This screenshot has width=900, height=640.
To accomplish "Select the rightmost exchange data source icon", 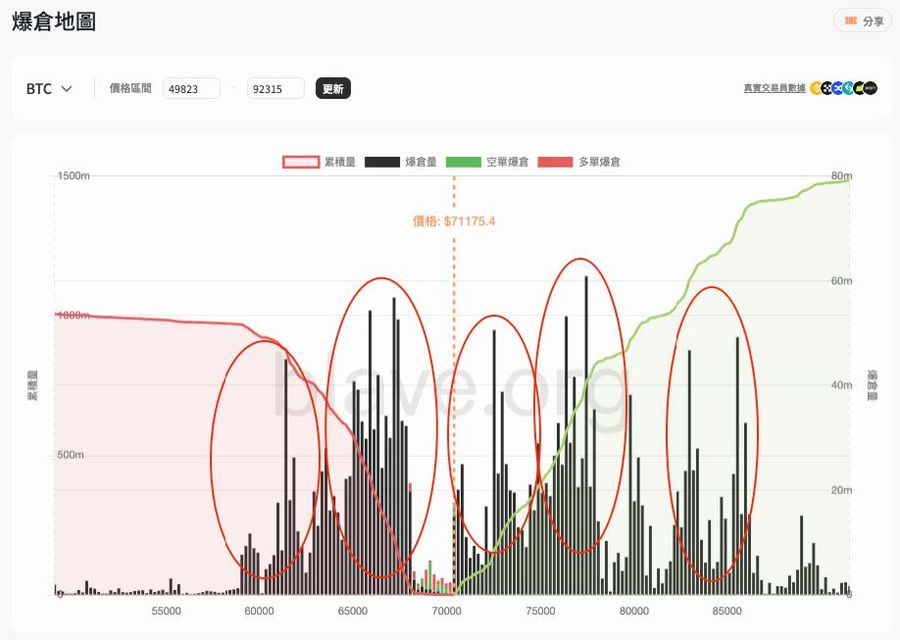I will [x=871, y=88].
